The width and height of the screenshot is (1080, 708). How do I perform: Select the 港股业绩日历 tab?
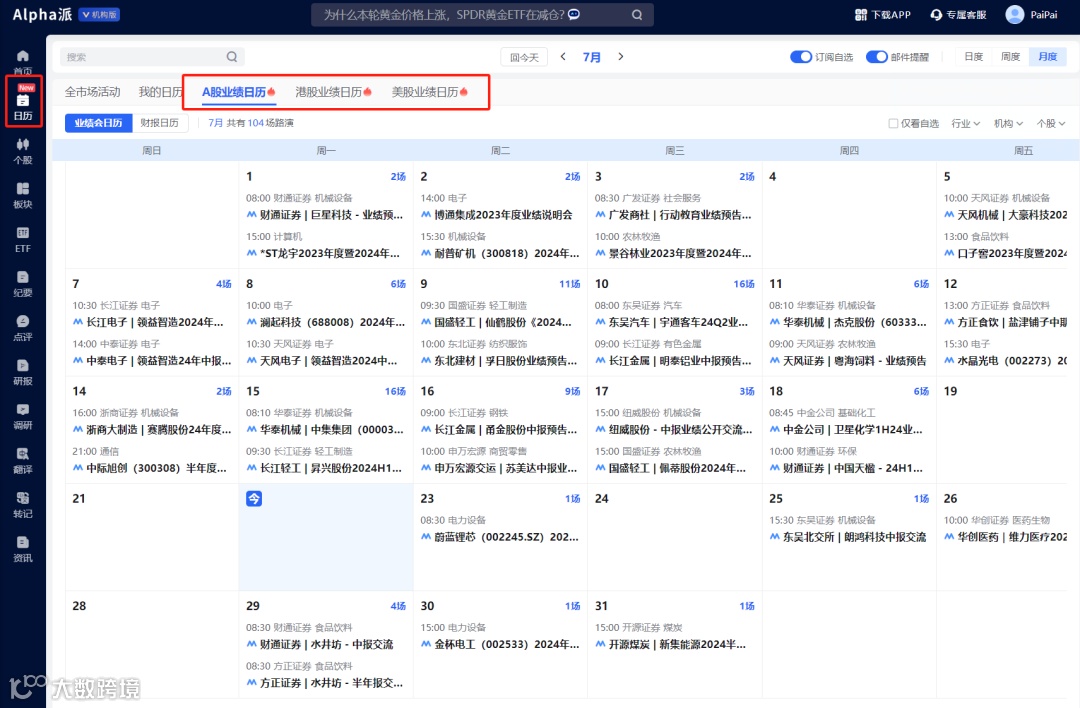pos(333,92)
